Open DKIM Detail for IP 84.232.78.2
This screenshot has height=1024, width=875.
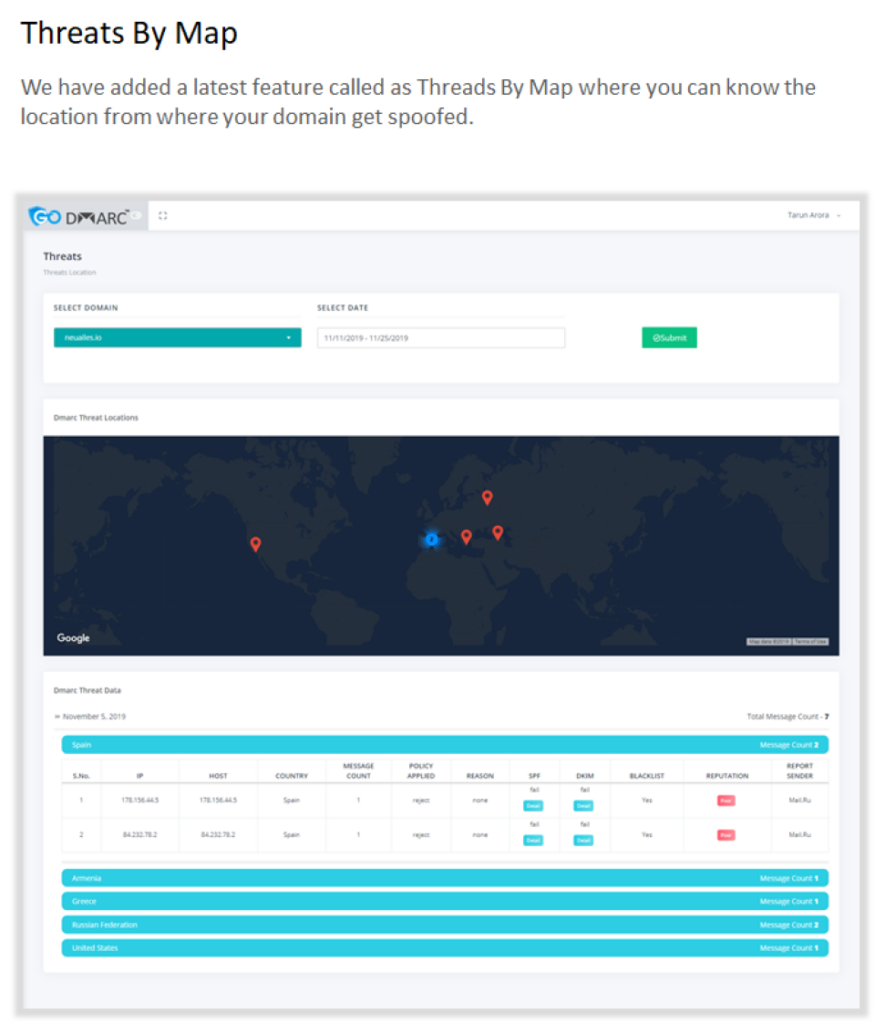pyautogui.click(x=584, y=840)
